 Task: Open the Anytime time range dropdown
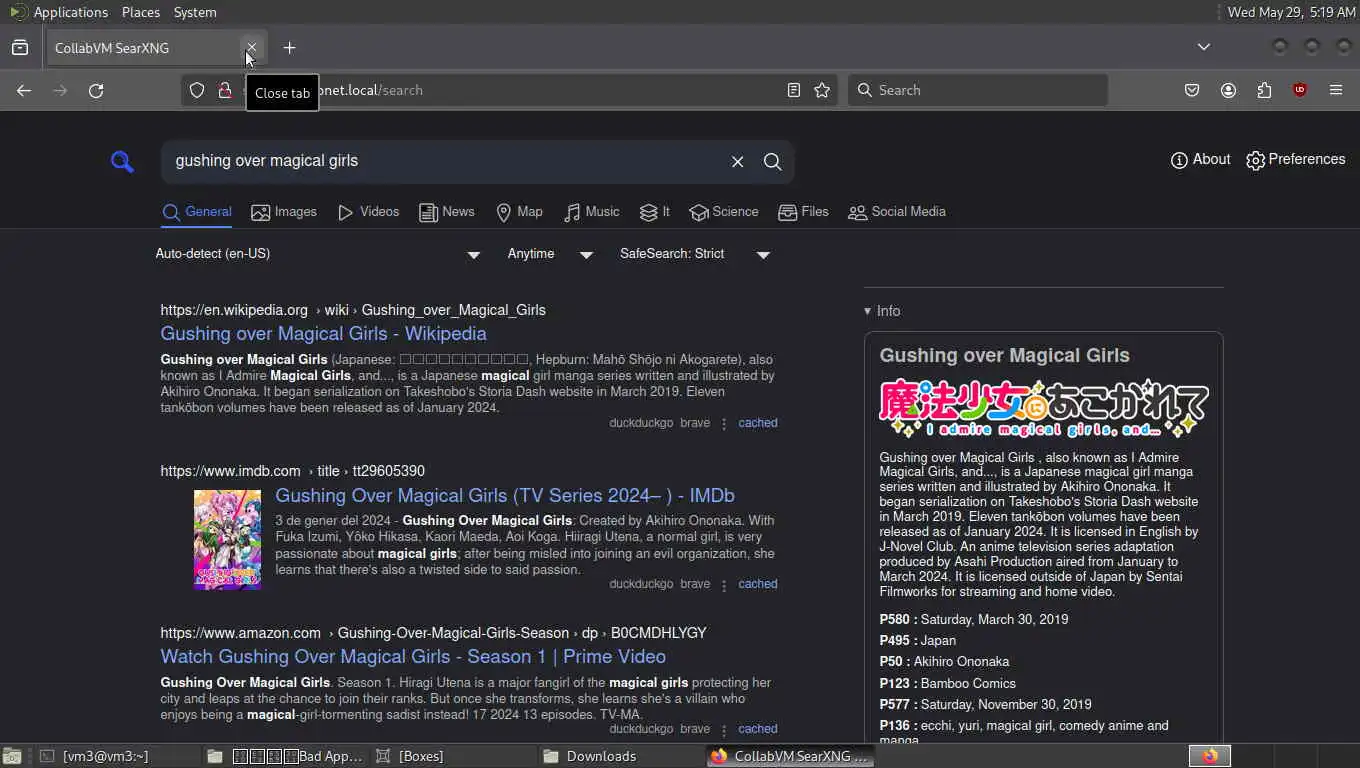(x=550, y=254)
